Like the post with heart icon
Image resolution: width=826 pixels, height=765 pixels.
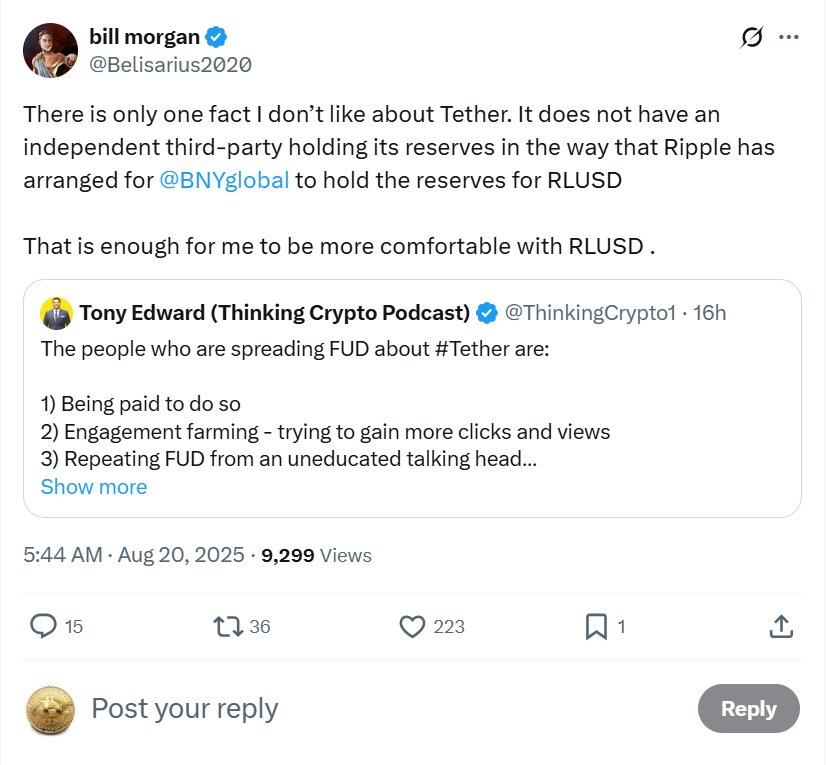point(413,626)
